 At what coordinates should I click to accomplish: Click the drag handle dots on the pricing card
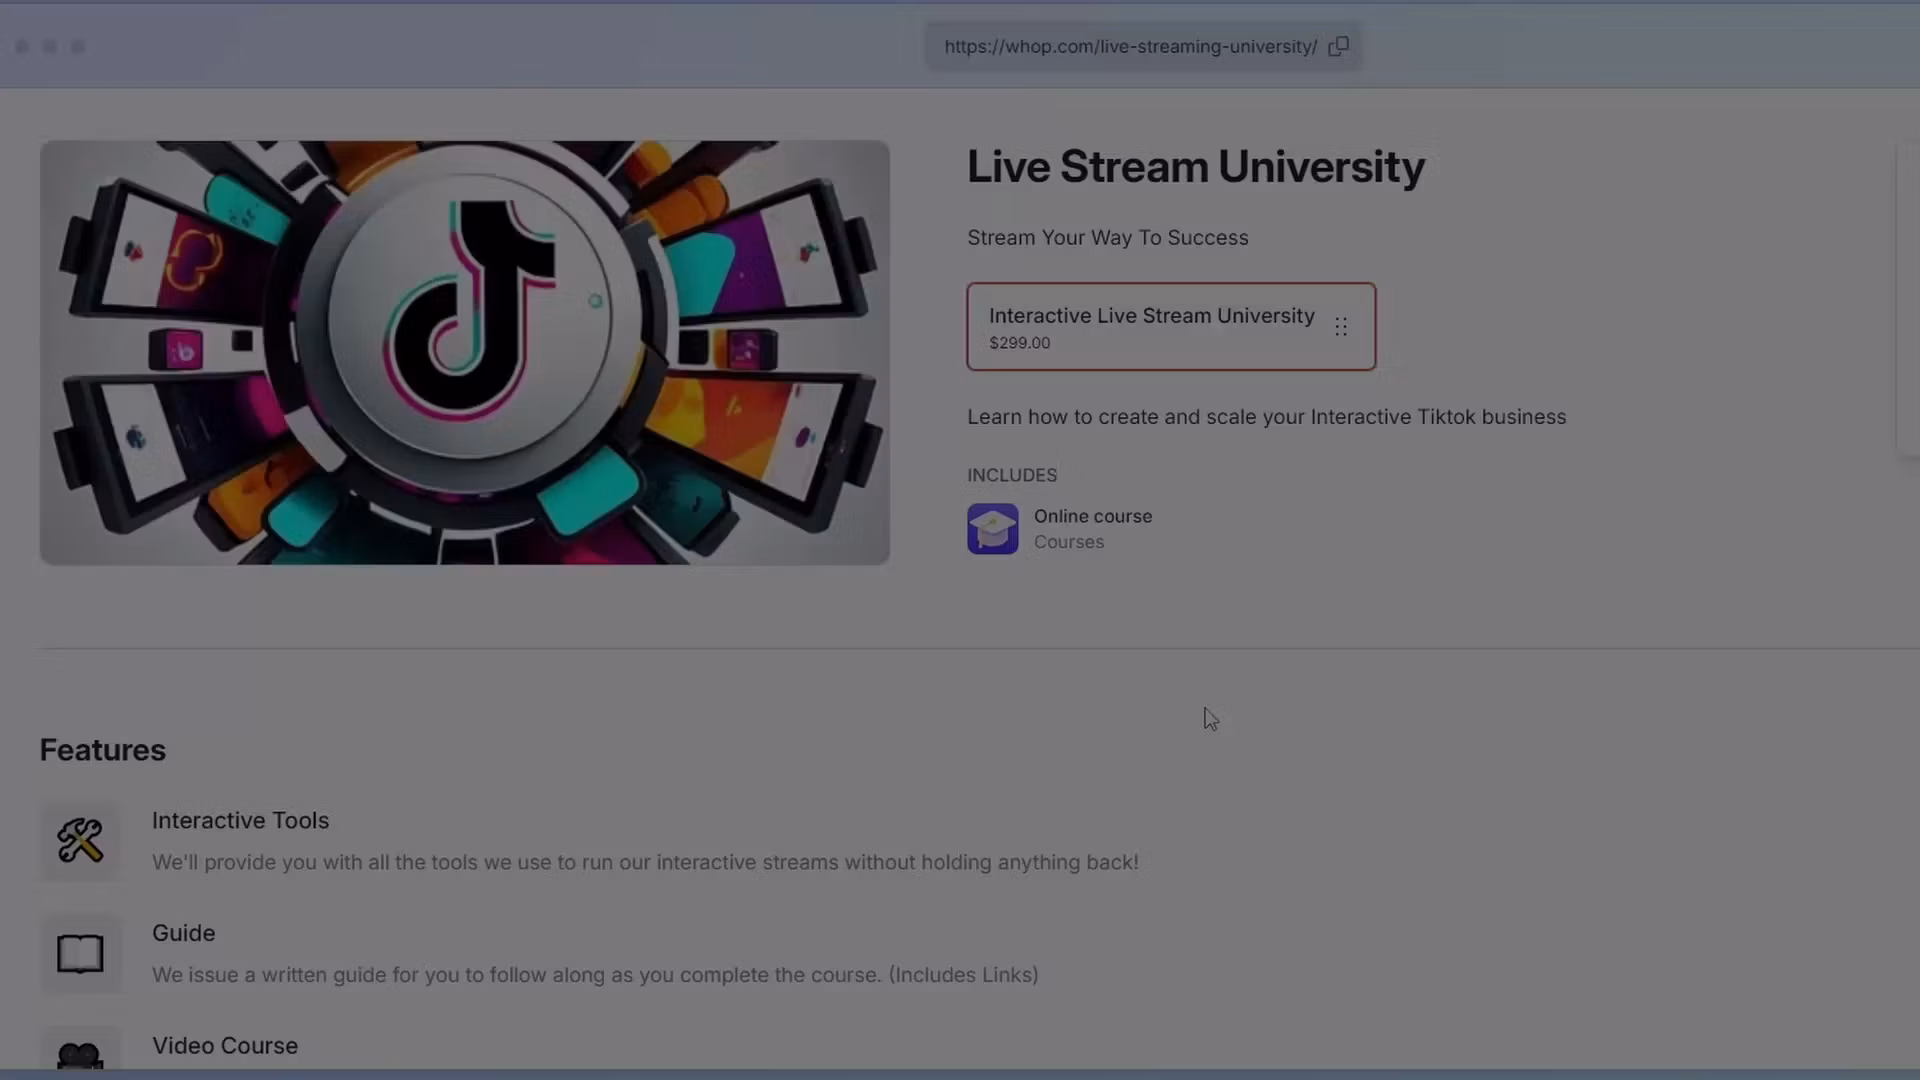(1342, 327)
